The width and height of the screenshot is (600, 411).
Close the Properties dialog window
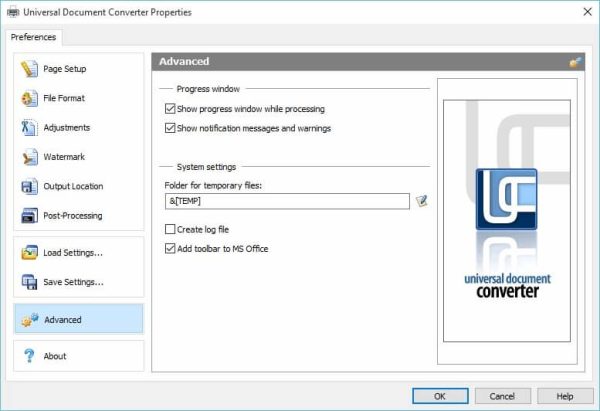point(587,12)
